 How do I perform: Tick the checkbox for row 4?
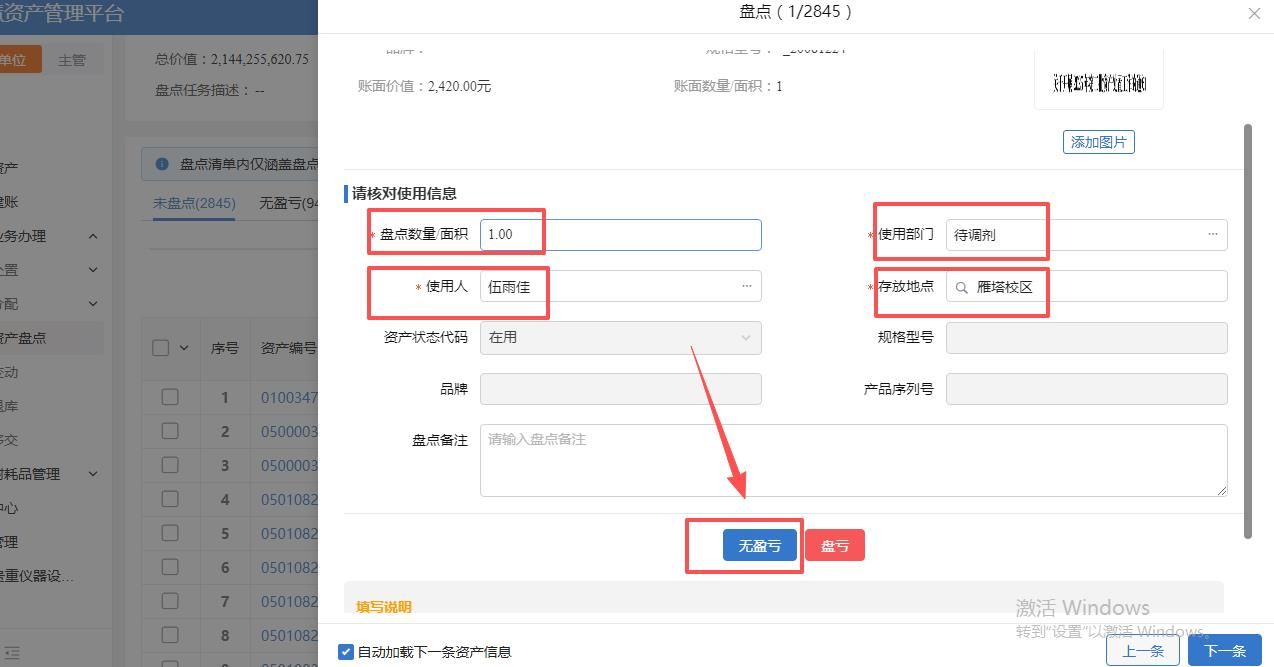[x=170, y=499]
